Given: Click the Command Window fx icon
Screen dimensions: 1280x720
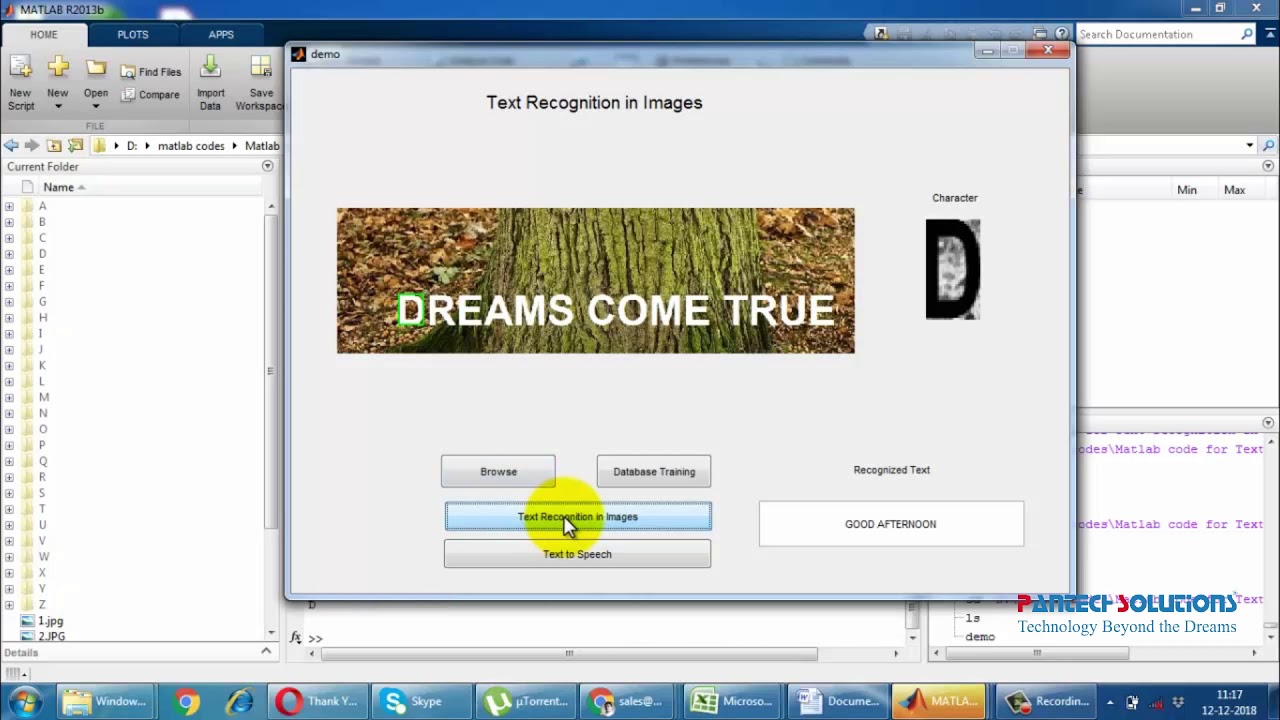Looking at the screenshot, I should click(x=296, y=637).
